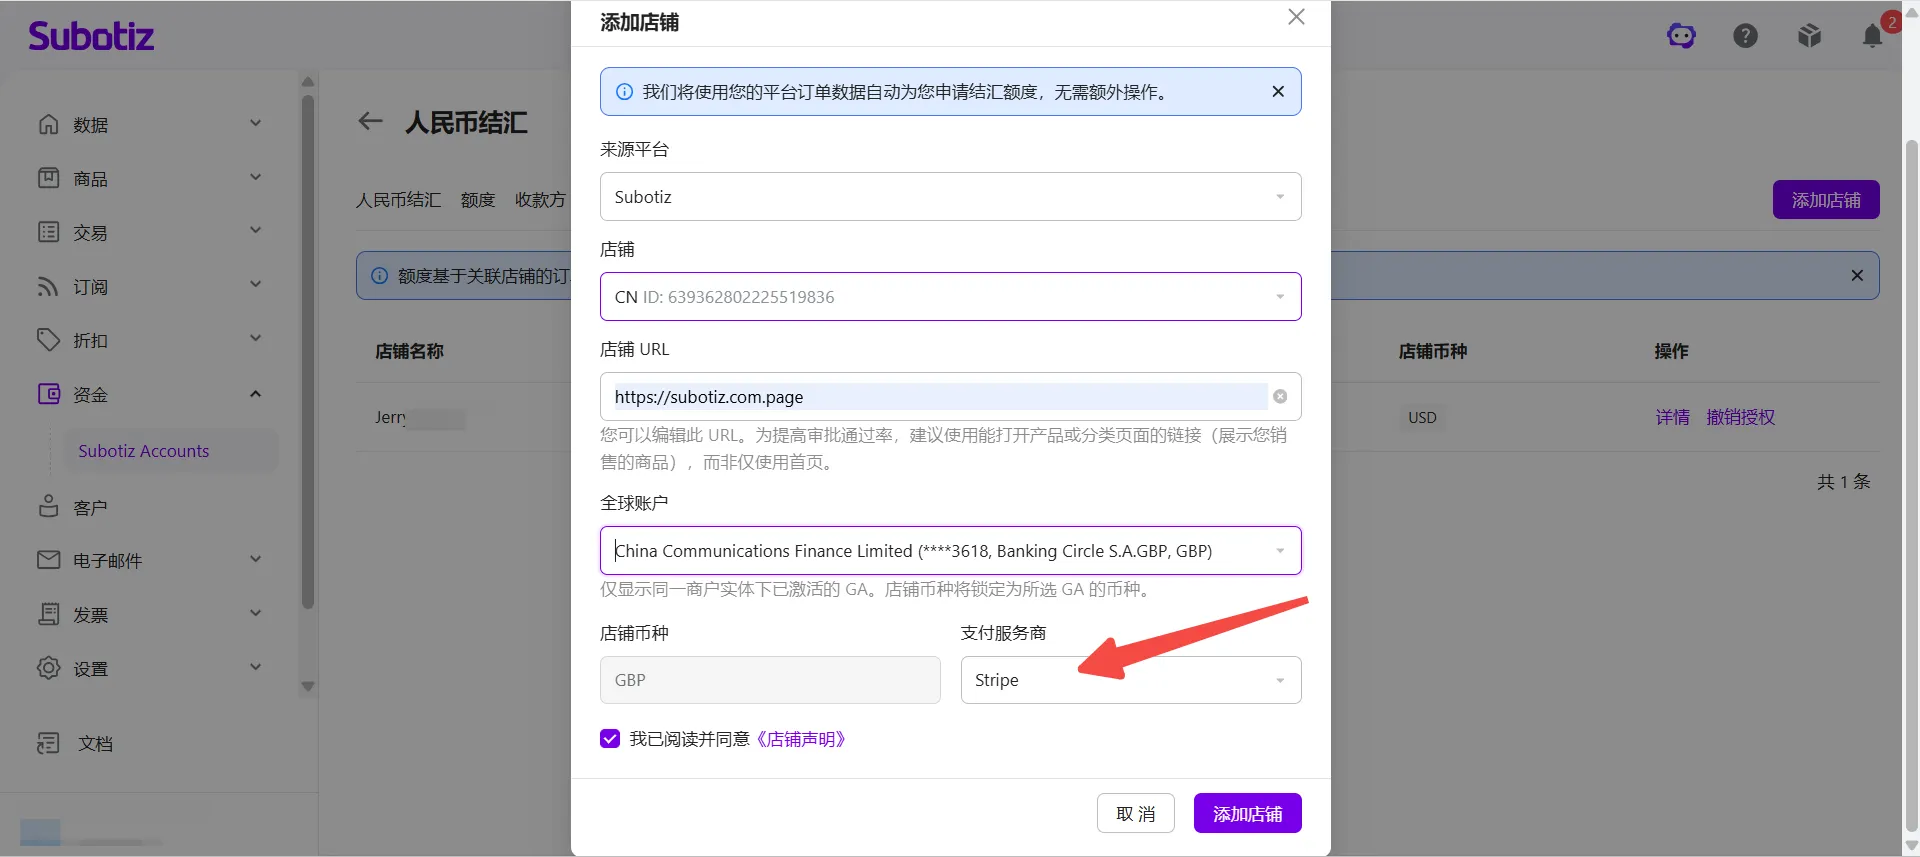Switch to the 额度 tab
1920x857 pixels.
(x=478, y=200)
